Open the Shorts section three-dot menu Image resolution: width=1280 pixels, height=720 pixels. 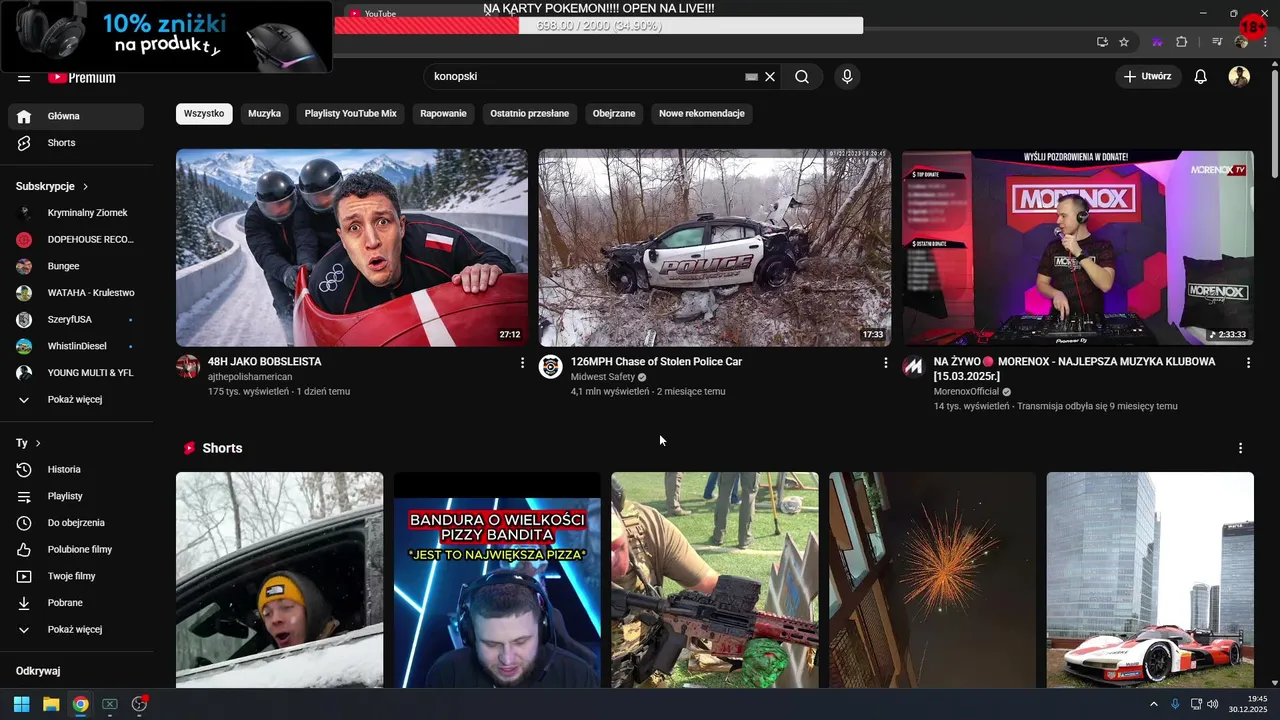[1241, 448]
